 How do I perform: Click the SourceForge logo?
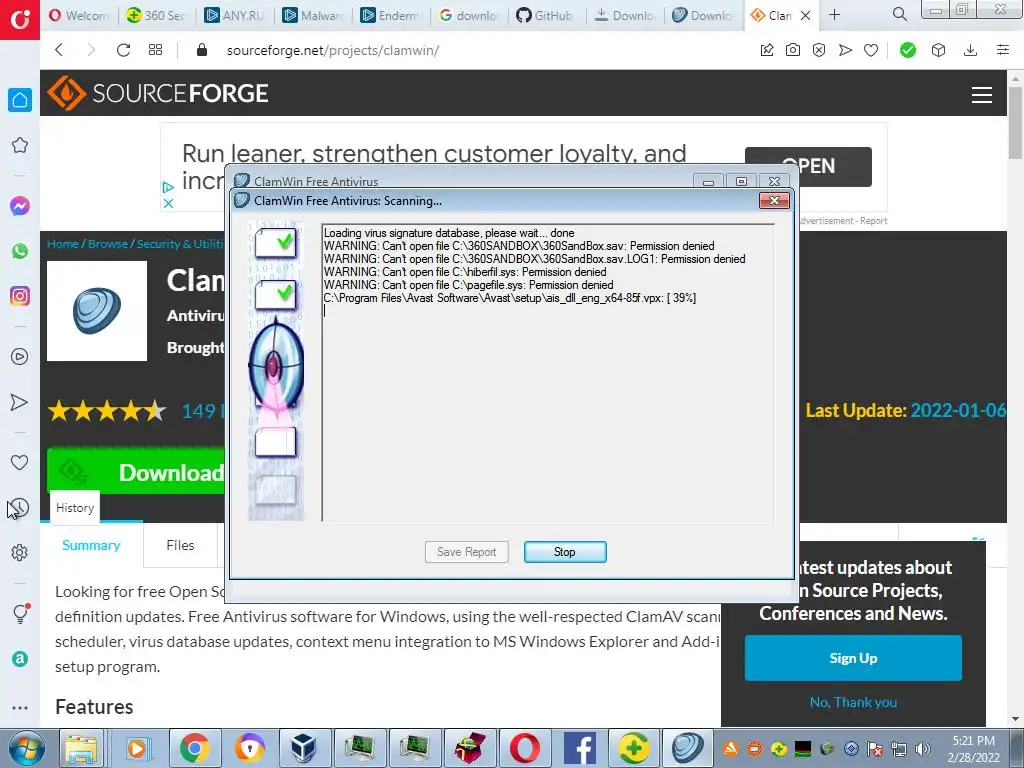pos(157,93)
